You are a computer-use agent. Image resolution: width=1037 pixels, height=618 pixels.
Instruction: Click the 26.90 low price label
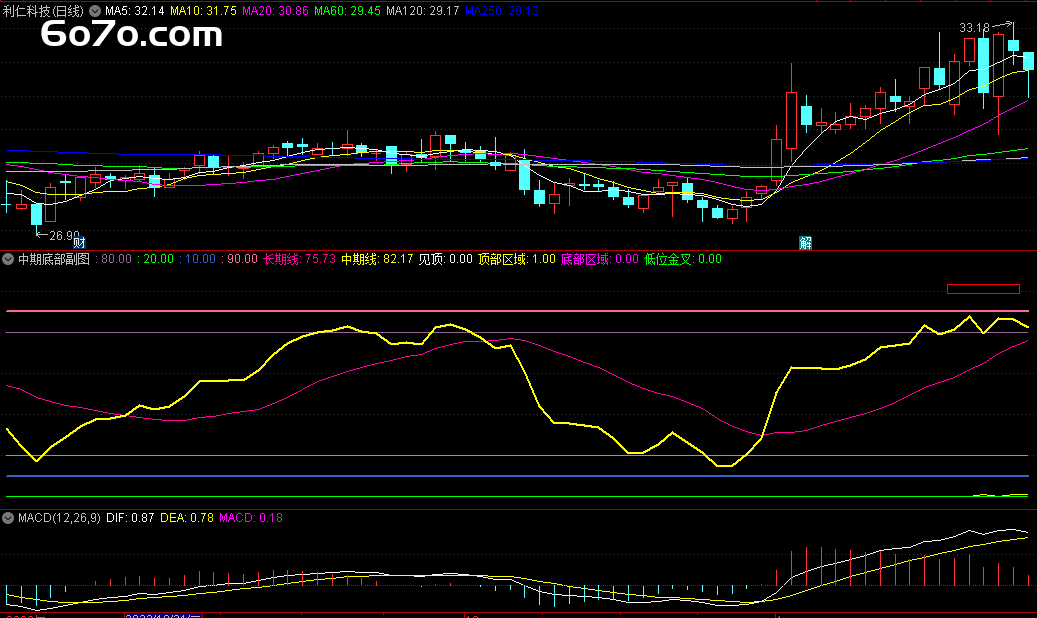(x=64, y=236)
